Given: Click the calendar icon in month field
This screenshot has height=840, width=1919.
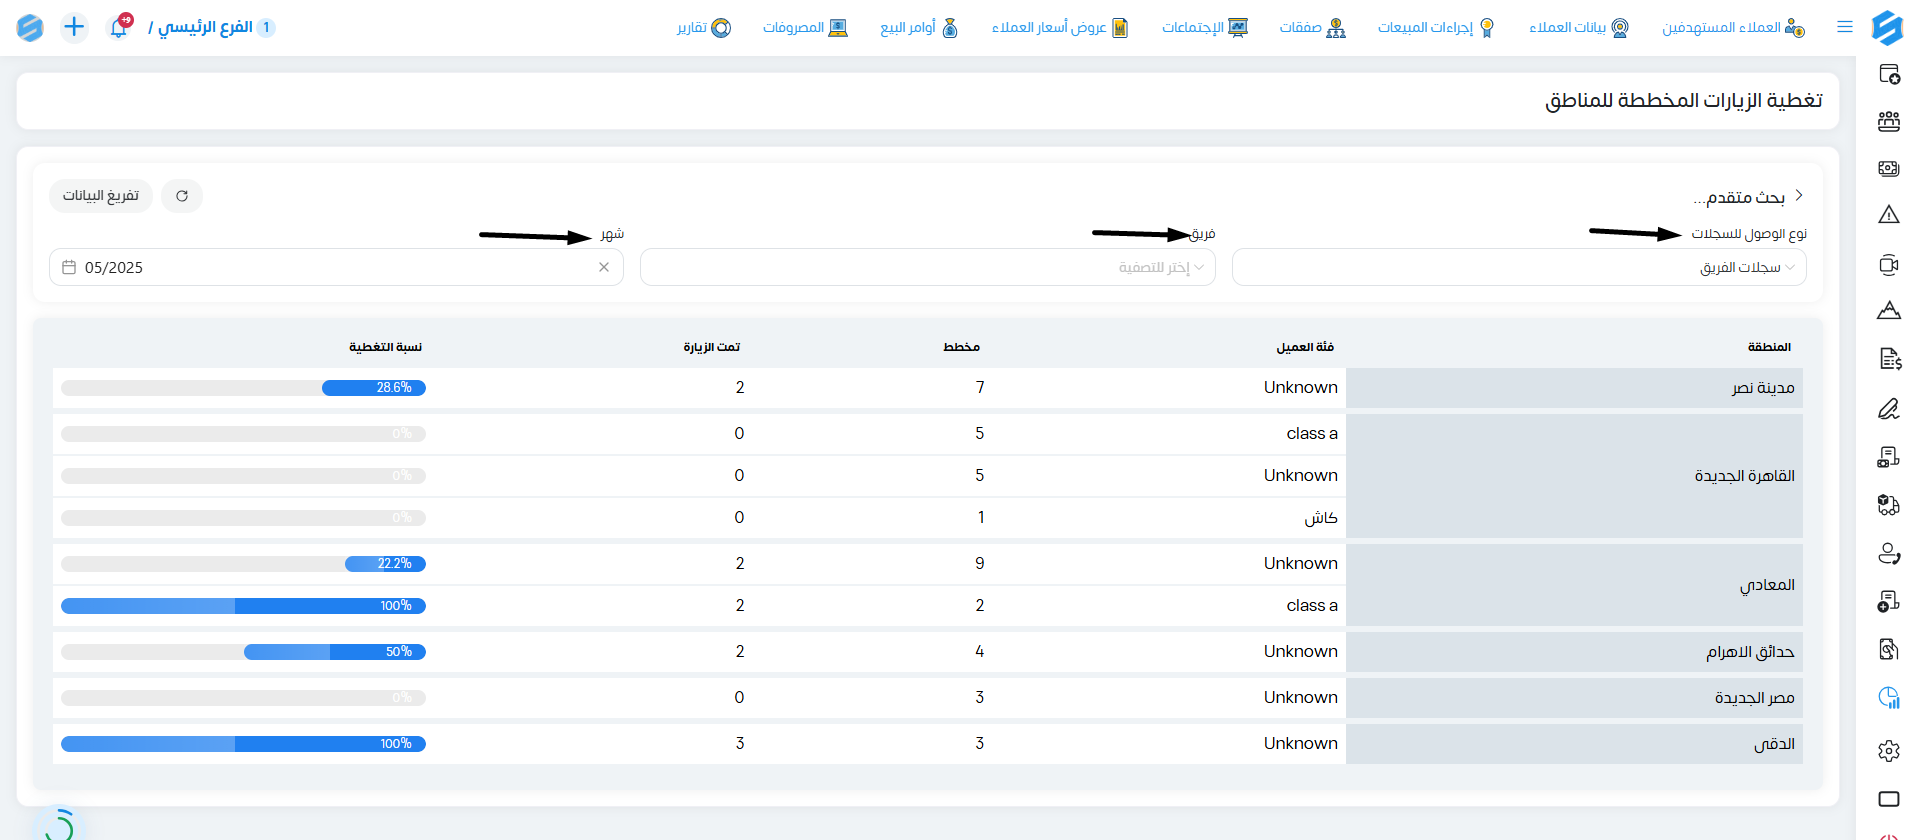Looking at the screenshot, I should [69, 267].
